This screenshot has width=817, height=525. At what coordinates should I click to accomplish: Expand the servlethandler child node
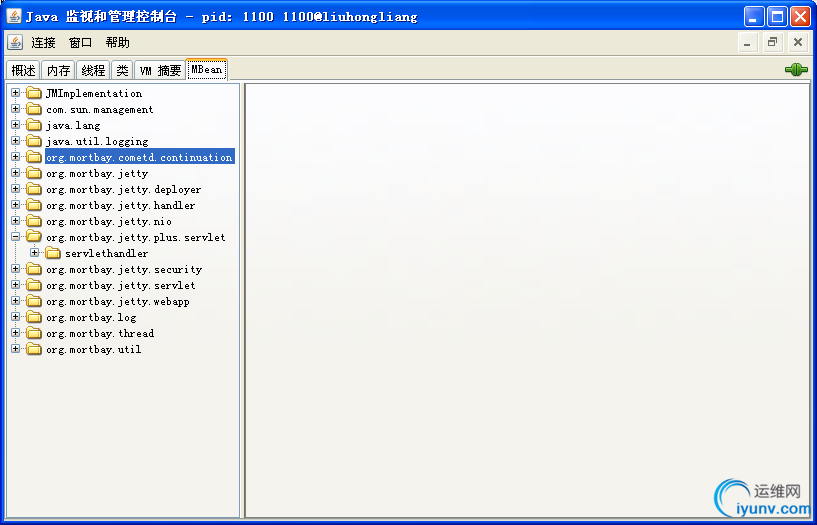[34, 253]
